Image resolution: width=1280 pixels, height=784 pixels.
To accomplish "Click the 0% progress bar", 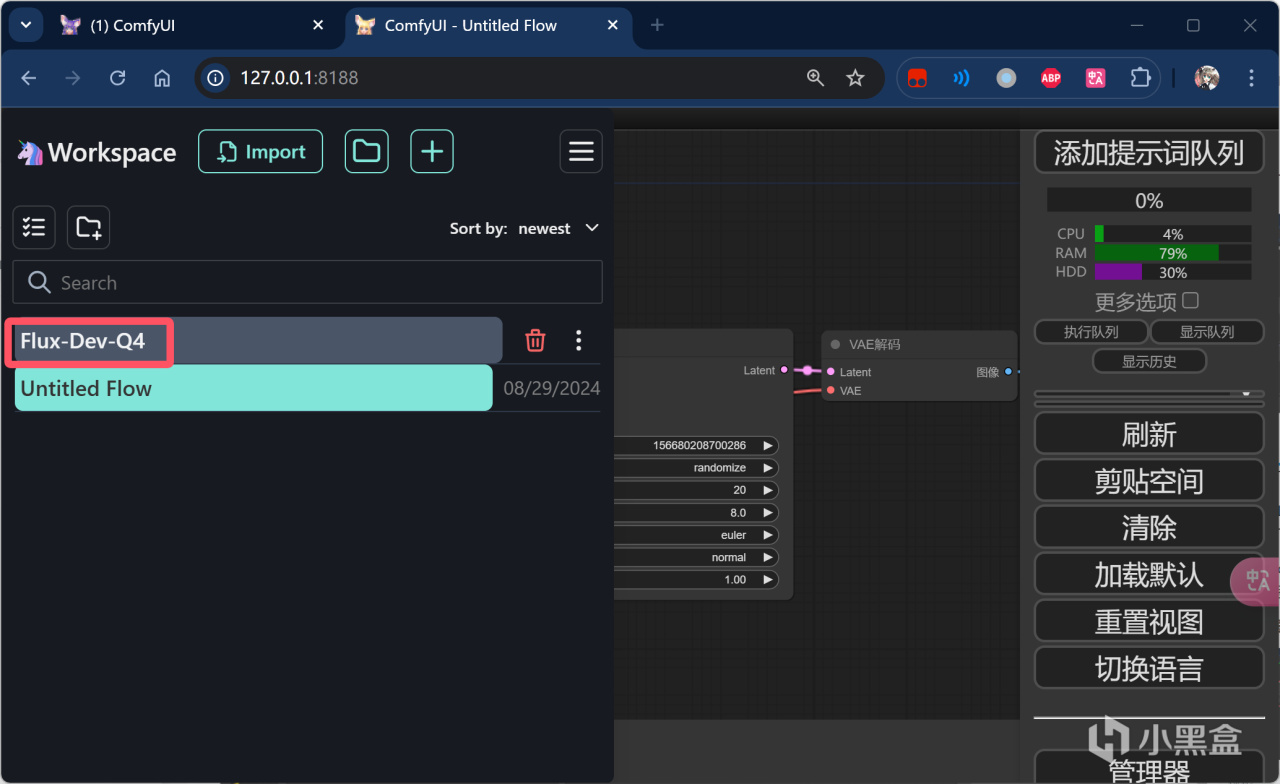I will point(1149,200).
